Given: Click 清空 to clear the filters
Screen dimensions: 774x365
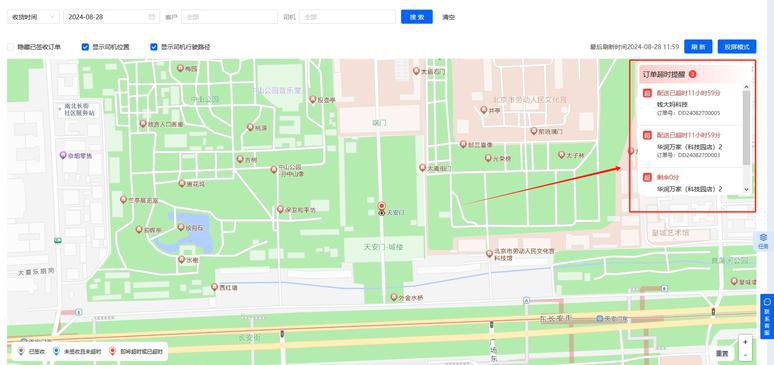Looking at the screenshot, I should [x=448, y=17].
